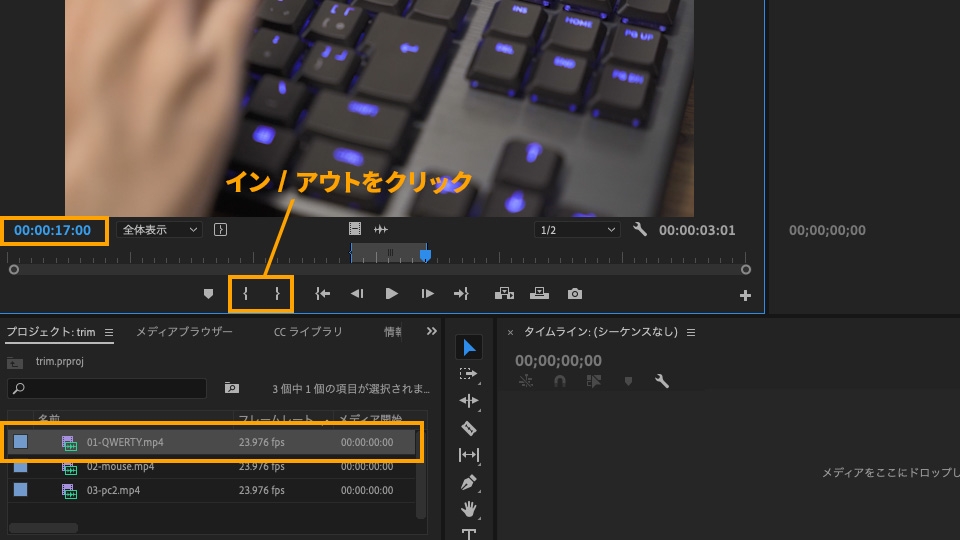Click the Insert edit icon

pyautogui.click(x=504, y=294)
